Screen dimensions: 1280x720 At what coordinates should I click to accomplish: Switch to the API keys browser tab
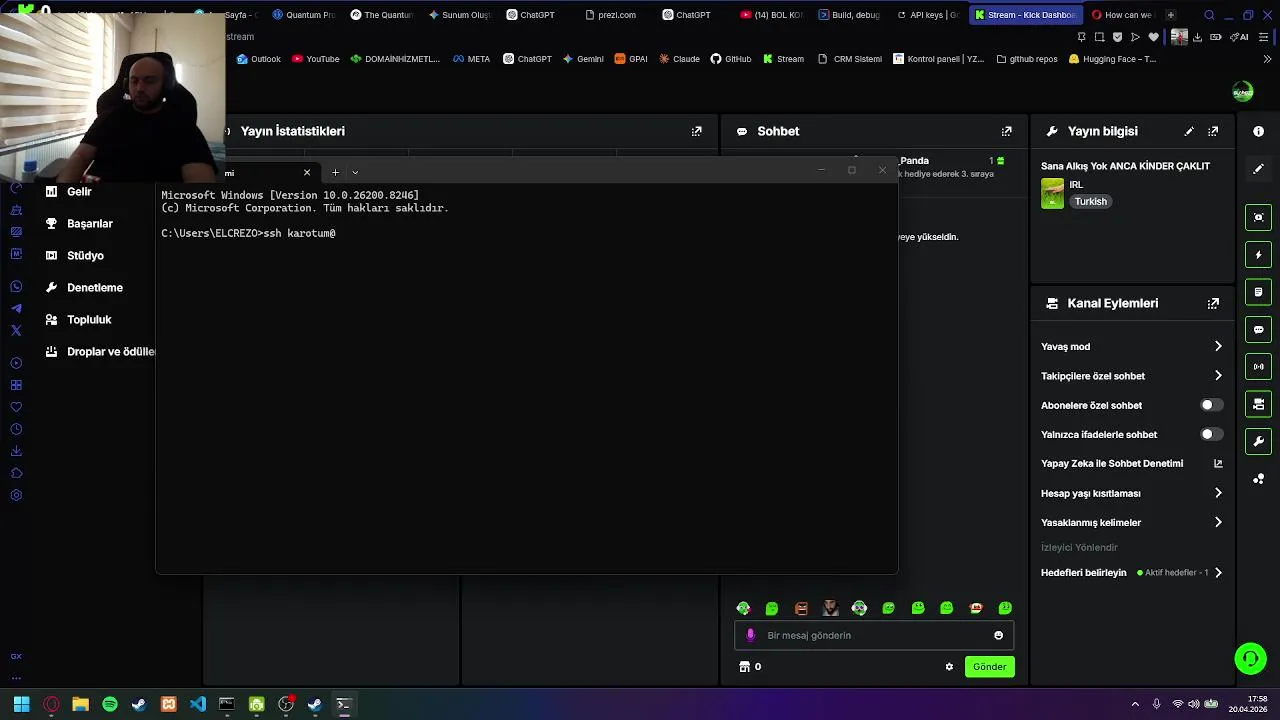[x=928, y=15]
